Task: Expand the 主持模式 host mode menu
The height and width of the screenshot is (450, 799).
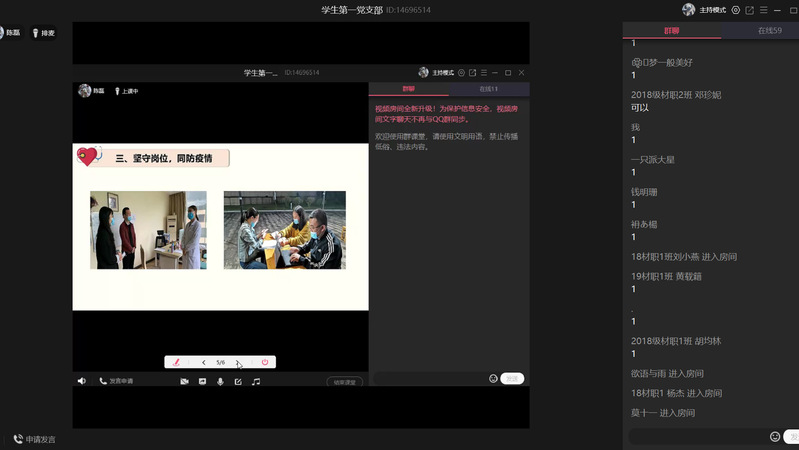Action: 712,10
